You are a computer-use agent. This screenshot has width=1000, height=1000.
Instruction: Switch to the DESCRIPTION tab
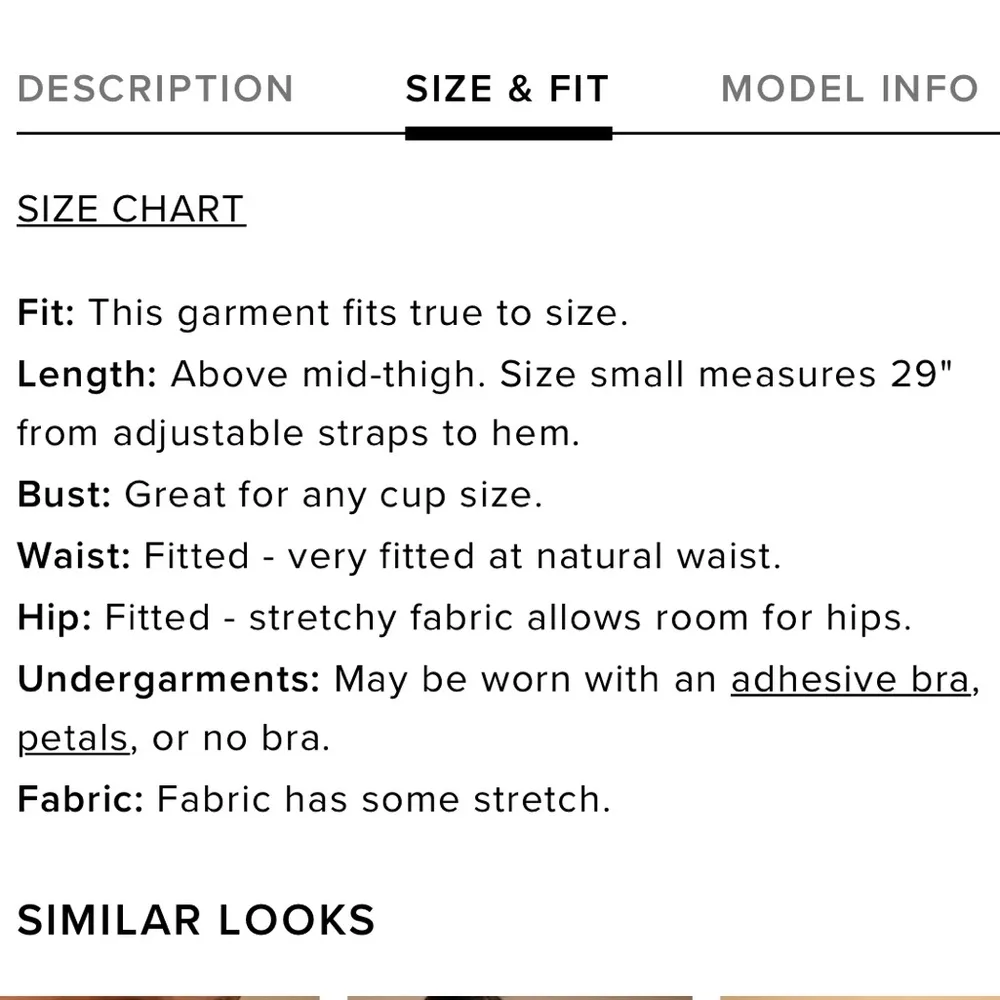(155, 89)
